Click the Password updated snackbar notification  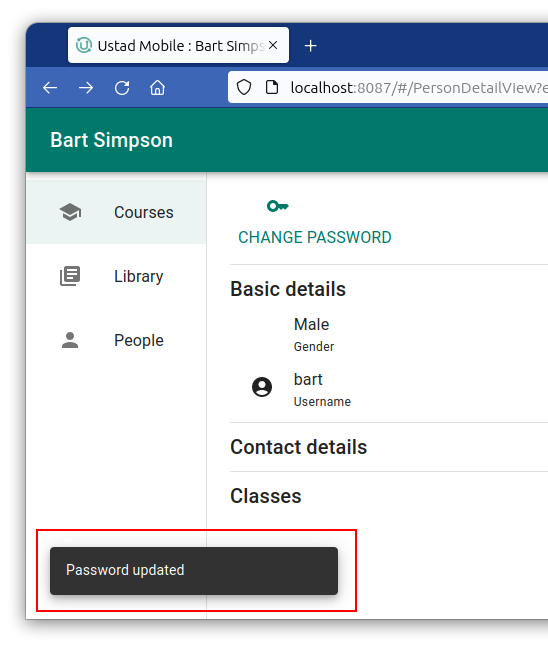coord(194,571)
